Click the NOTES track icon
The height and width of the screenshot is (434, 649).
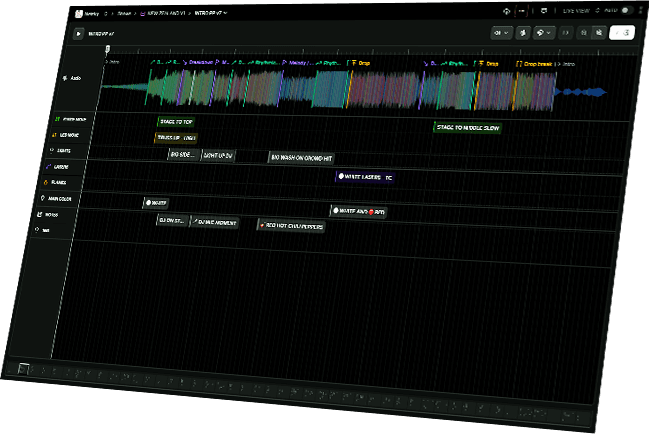pyautogui.click(x=40, y=214)
